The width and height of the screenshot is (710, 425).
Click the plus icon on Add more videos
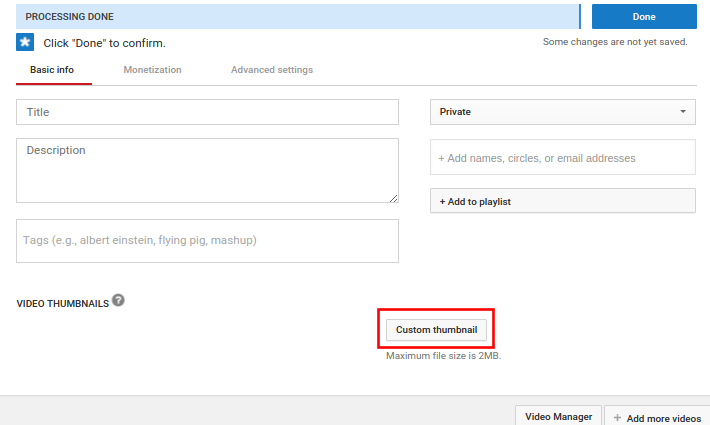click(617, 418)
